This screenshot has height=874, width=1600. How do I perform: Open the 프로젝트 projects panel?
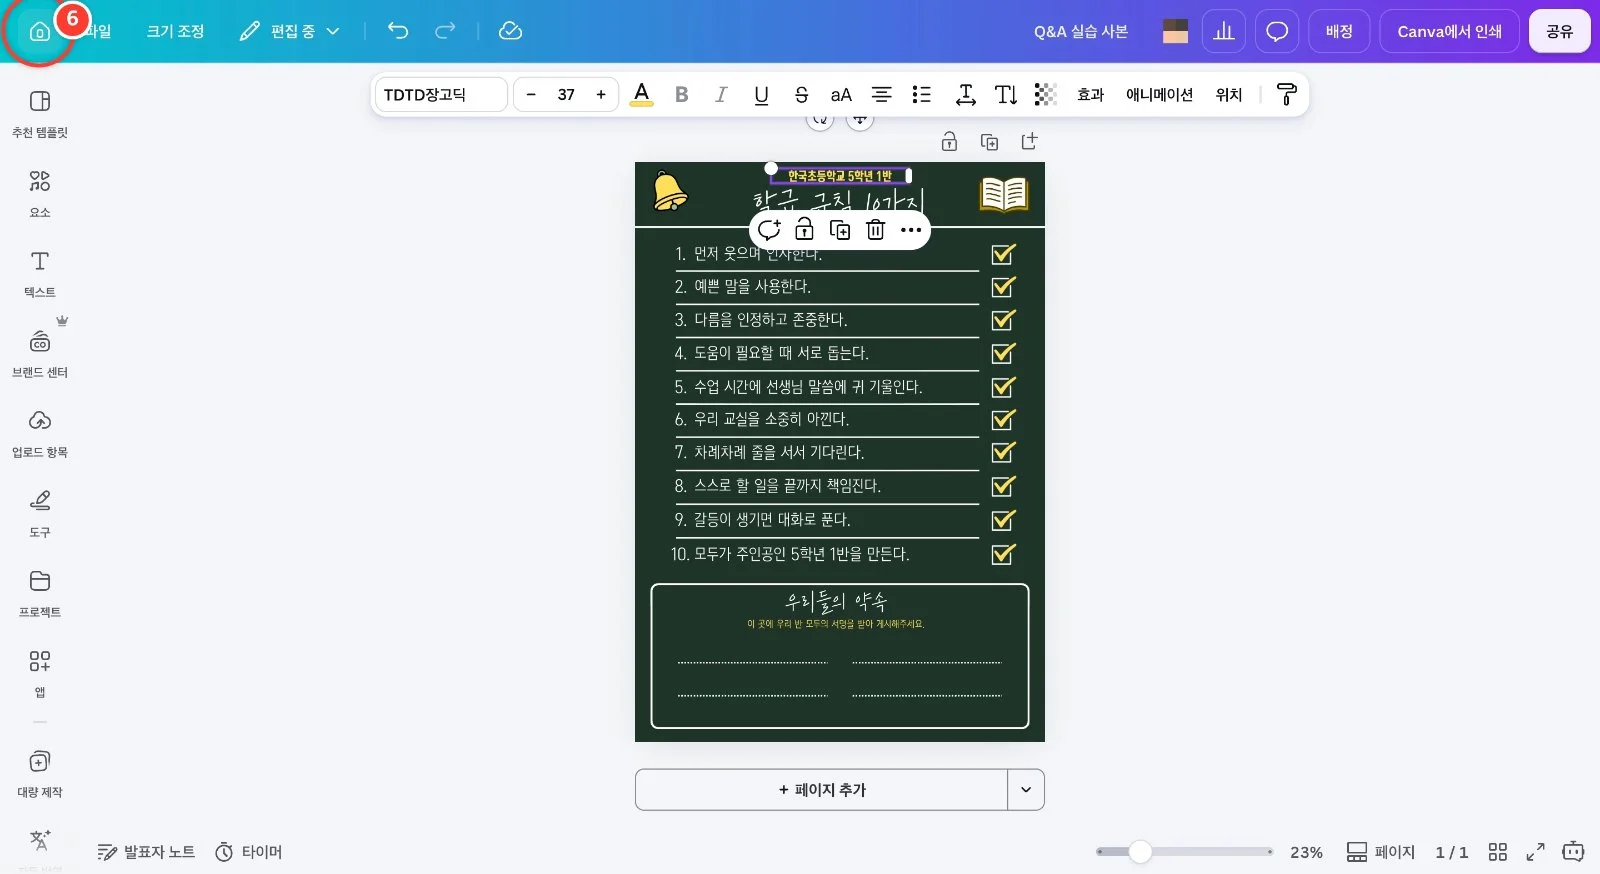click(40, 594)
